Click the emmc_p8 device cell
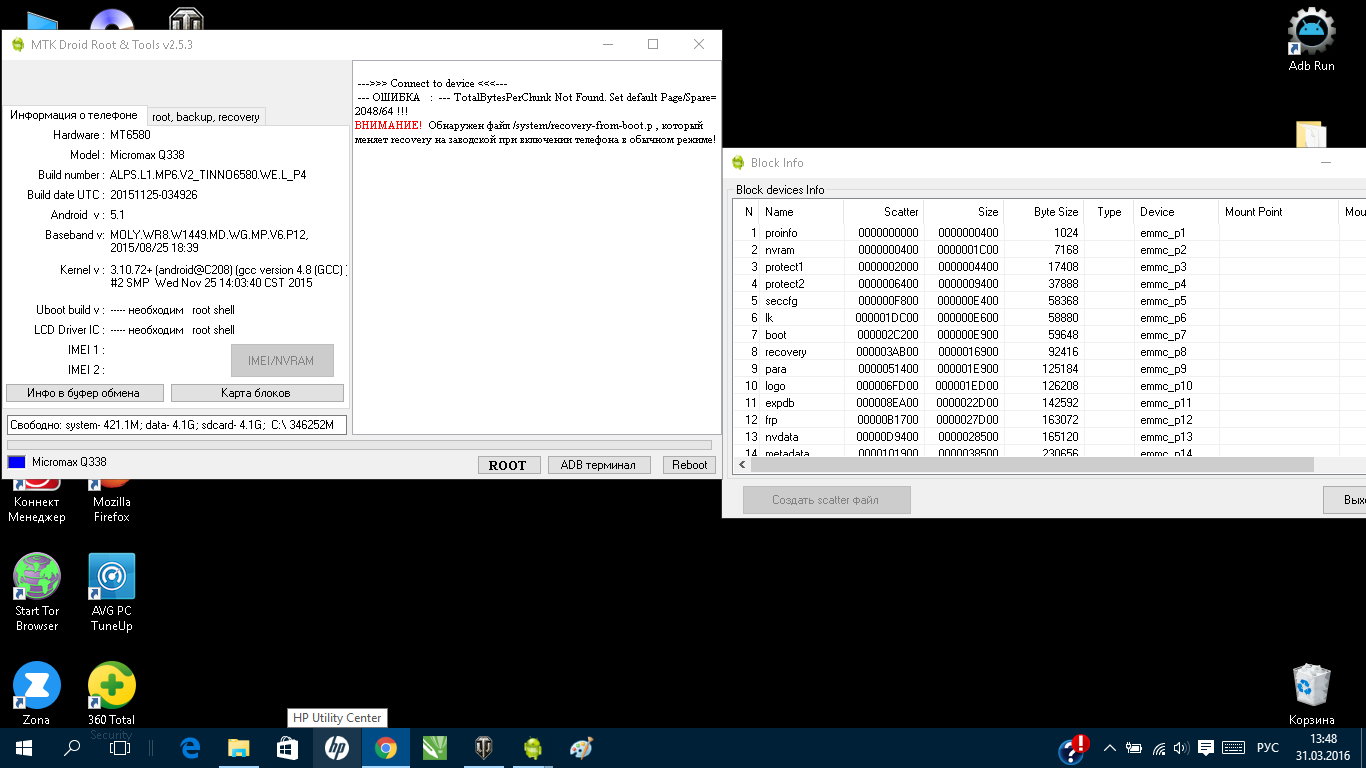This screenshot has width=1366, height=768. tap(1163, 352)
